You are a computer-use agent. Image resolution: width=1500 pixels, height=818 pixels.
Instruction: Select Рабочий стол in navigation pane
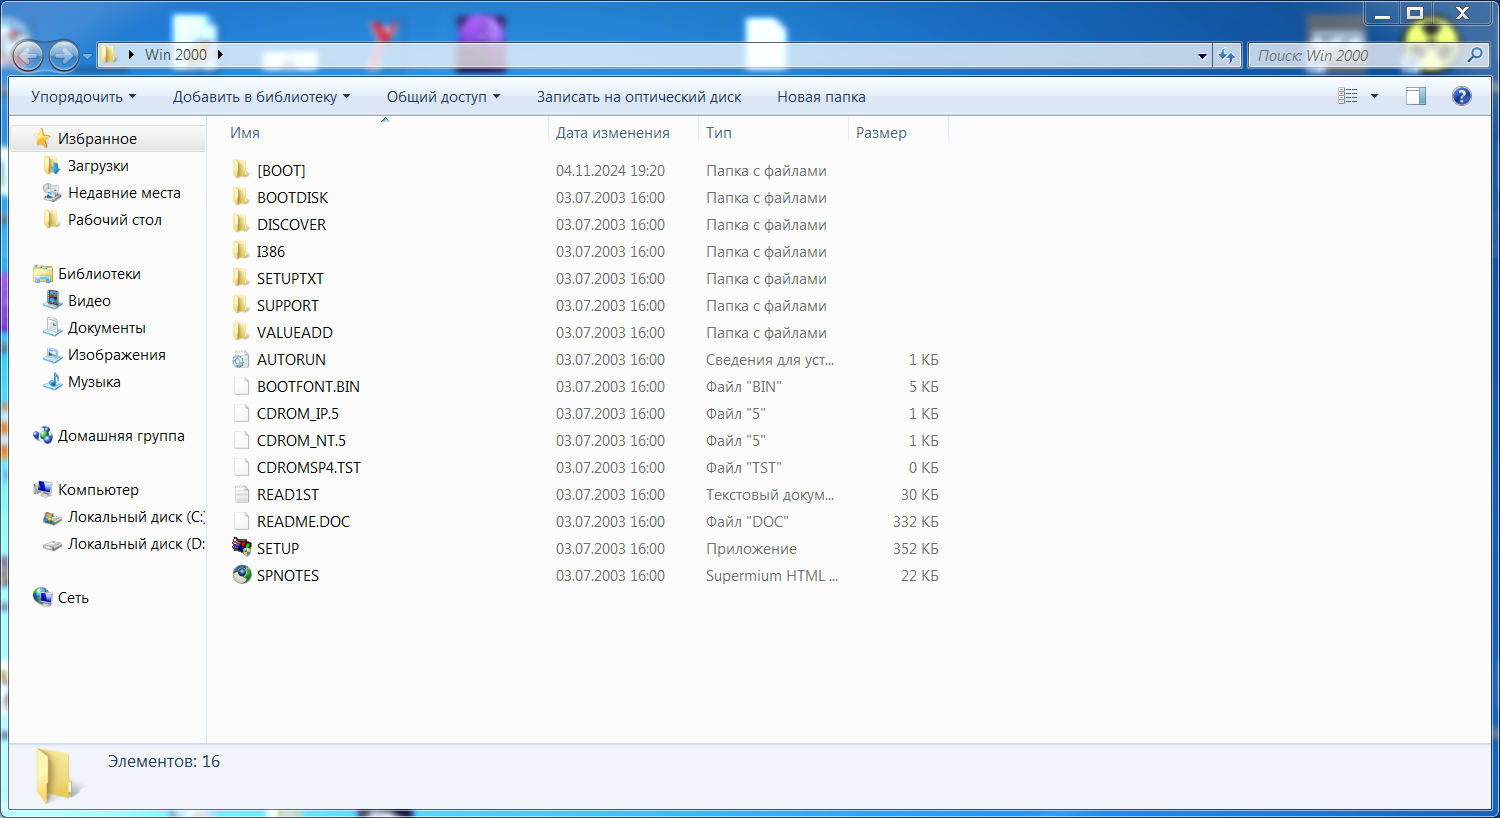tap(114, 220)
